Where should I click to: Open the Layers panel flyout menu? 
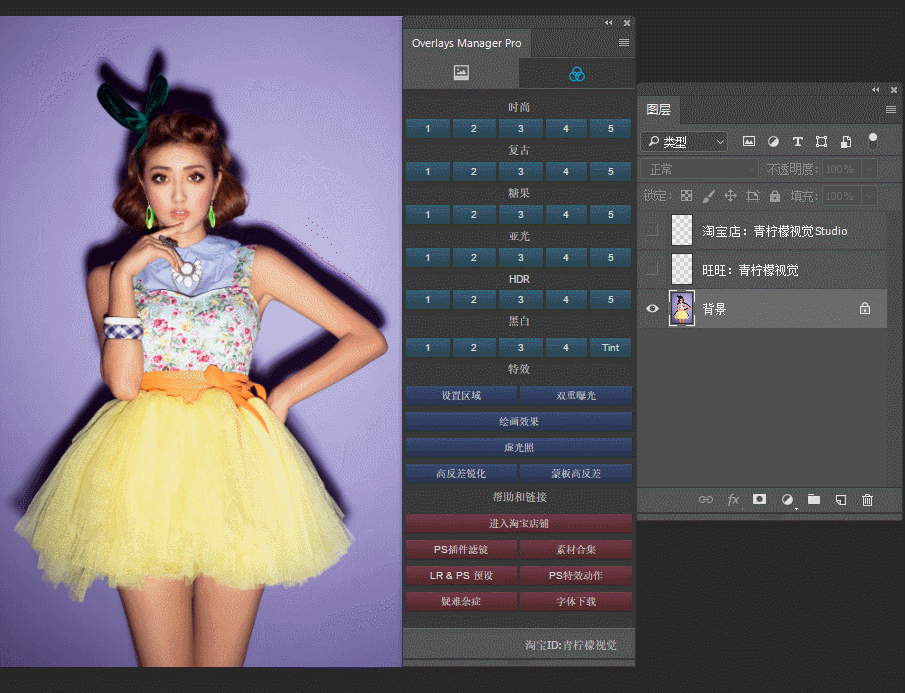[890, 110]
